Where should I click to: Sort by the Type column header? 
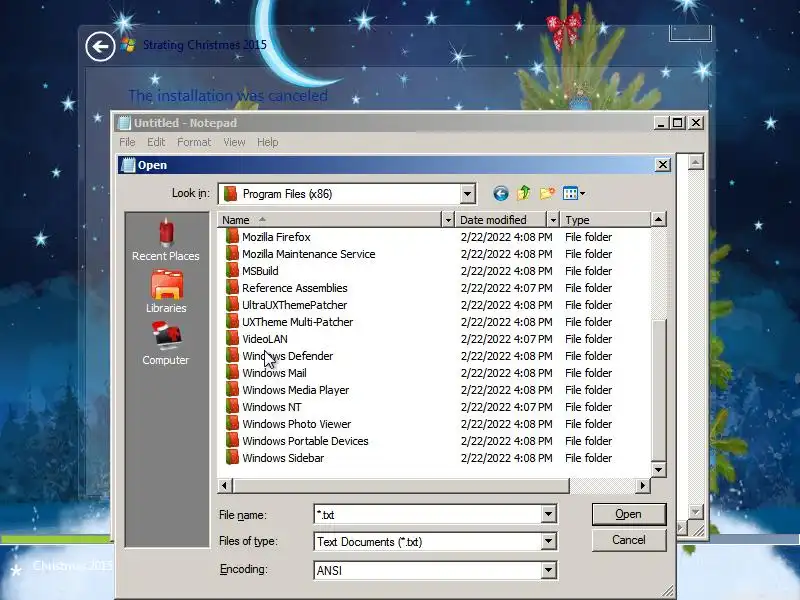pos(606,220)
